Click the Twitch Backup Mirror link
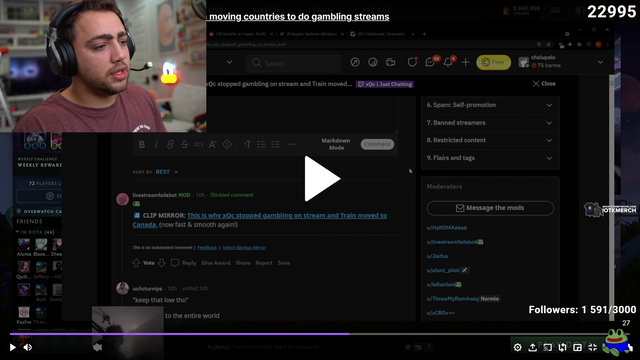The image size is (640, 360). click(x=244, y=247)
